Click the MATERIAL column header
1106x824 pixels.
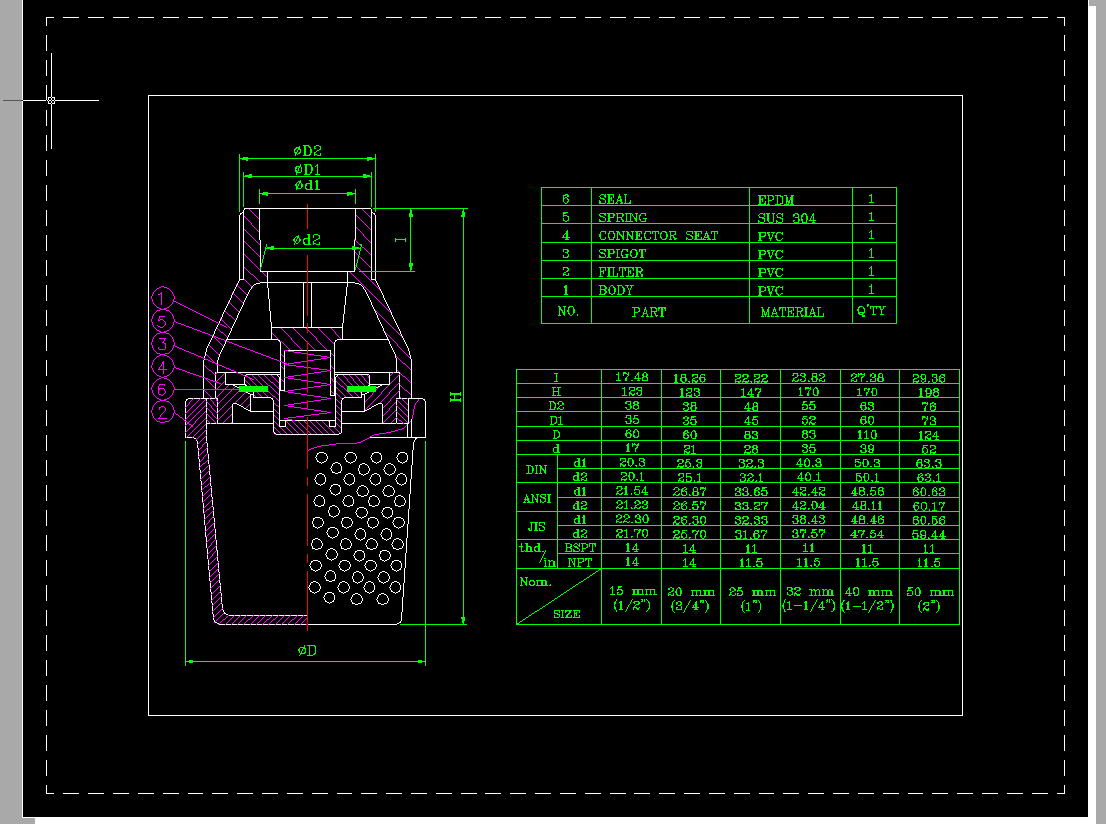[x=792, y=312]
